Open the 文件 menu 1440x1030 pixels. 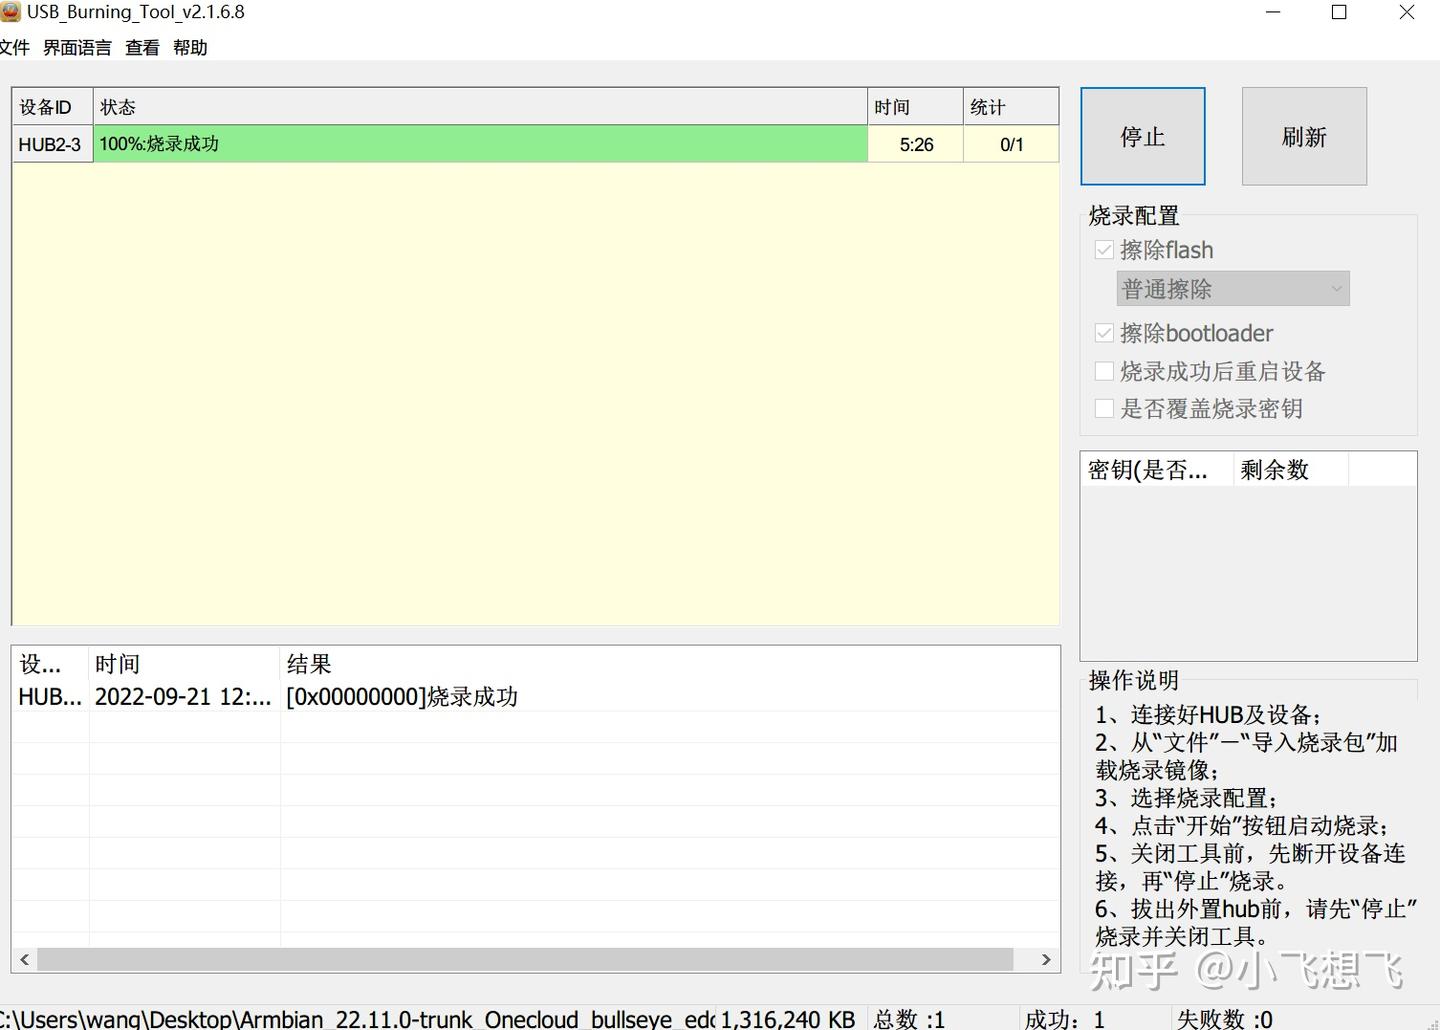click(15, 47)
